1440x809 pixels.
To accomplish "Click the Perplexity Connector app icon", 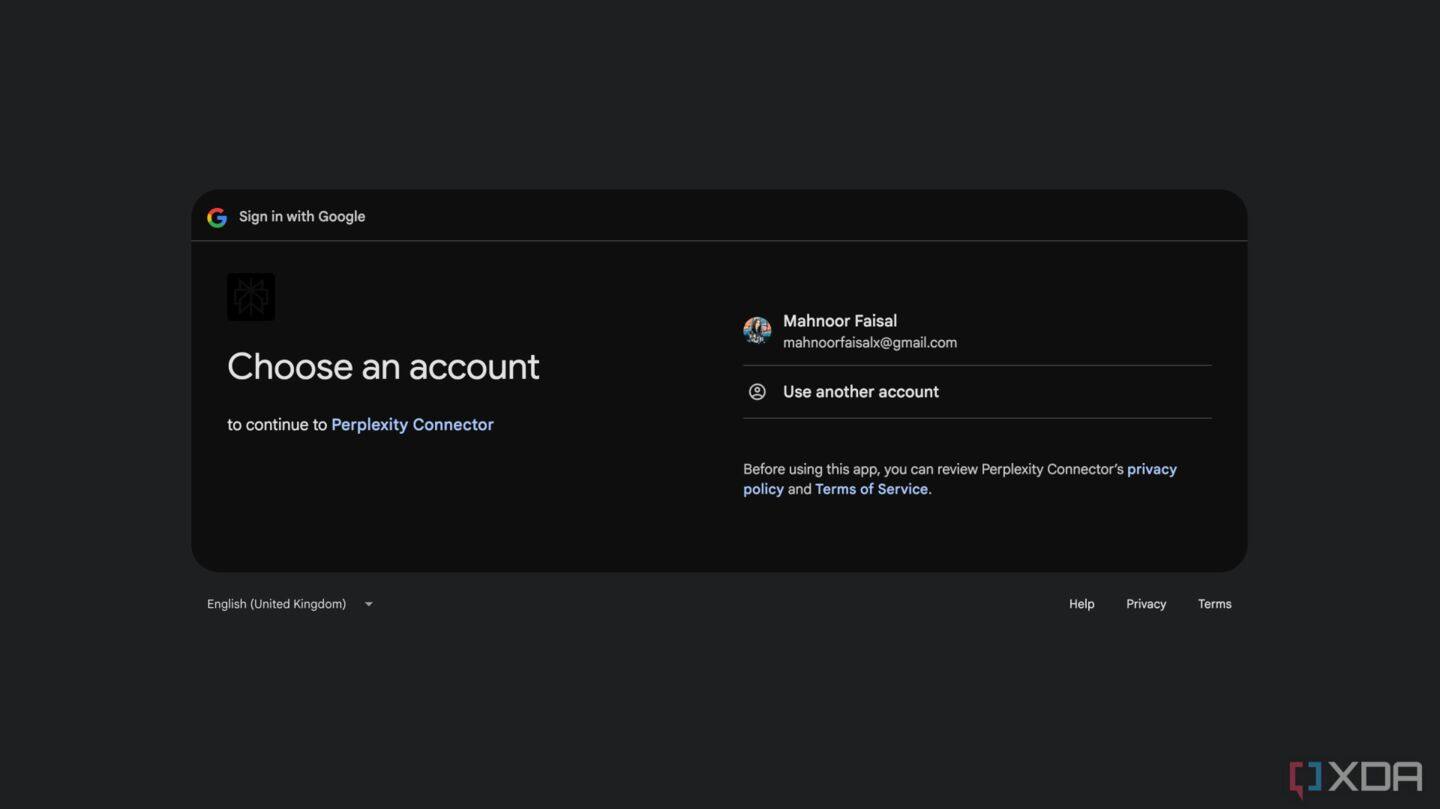I will pyautogui.click(x=250, y=296).
